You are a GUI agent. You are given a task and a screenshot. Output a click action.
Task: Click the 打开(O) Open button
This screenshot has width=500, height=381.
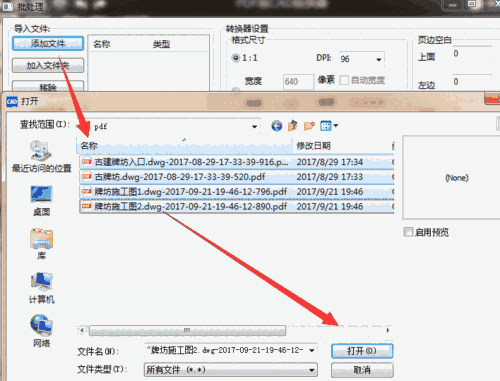(362, 351)
